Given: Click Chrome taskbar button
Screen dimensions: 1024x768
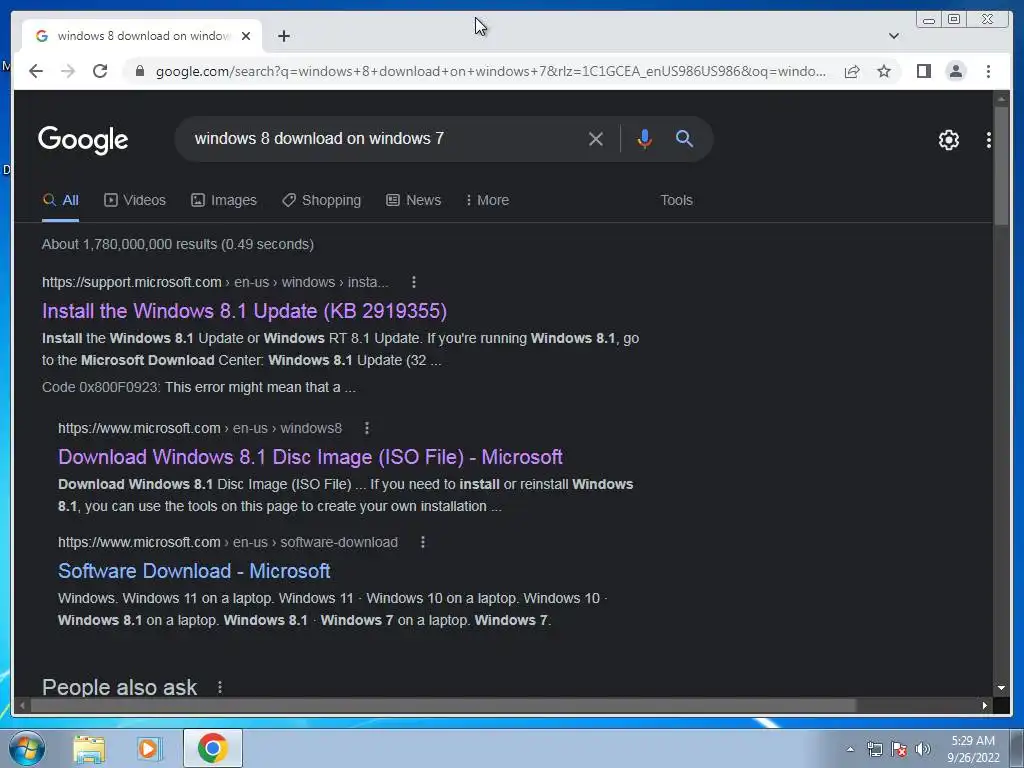Looking at the screenshot, I should (x=213, y=748).
